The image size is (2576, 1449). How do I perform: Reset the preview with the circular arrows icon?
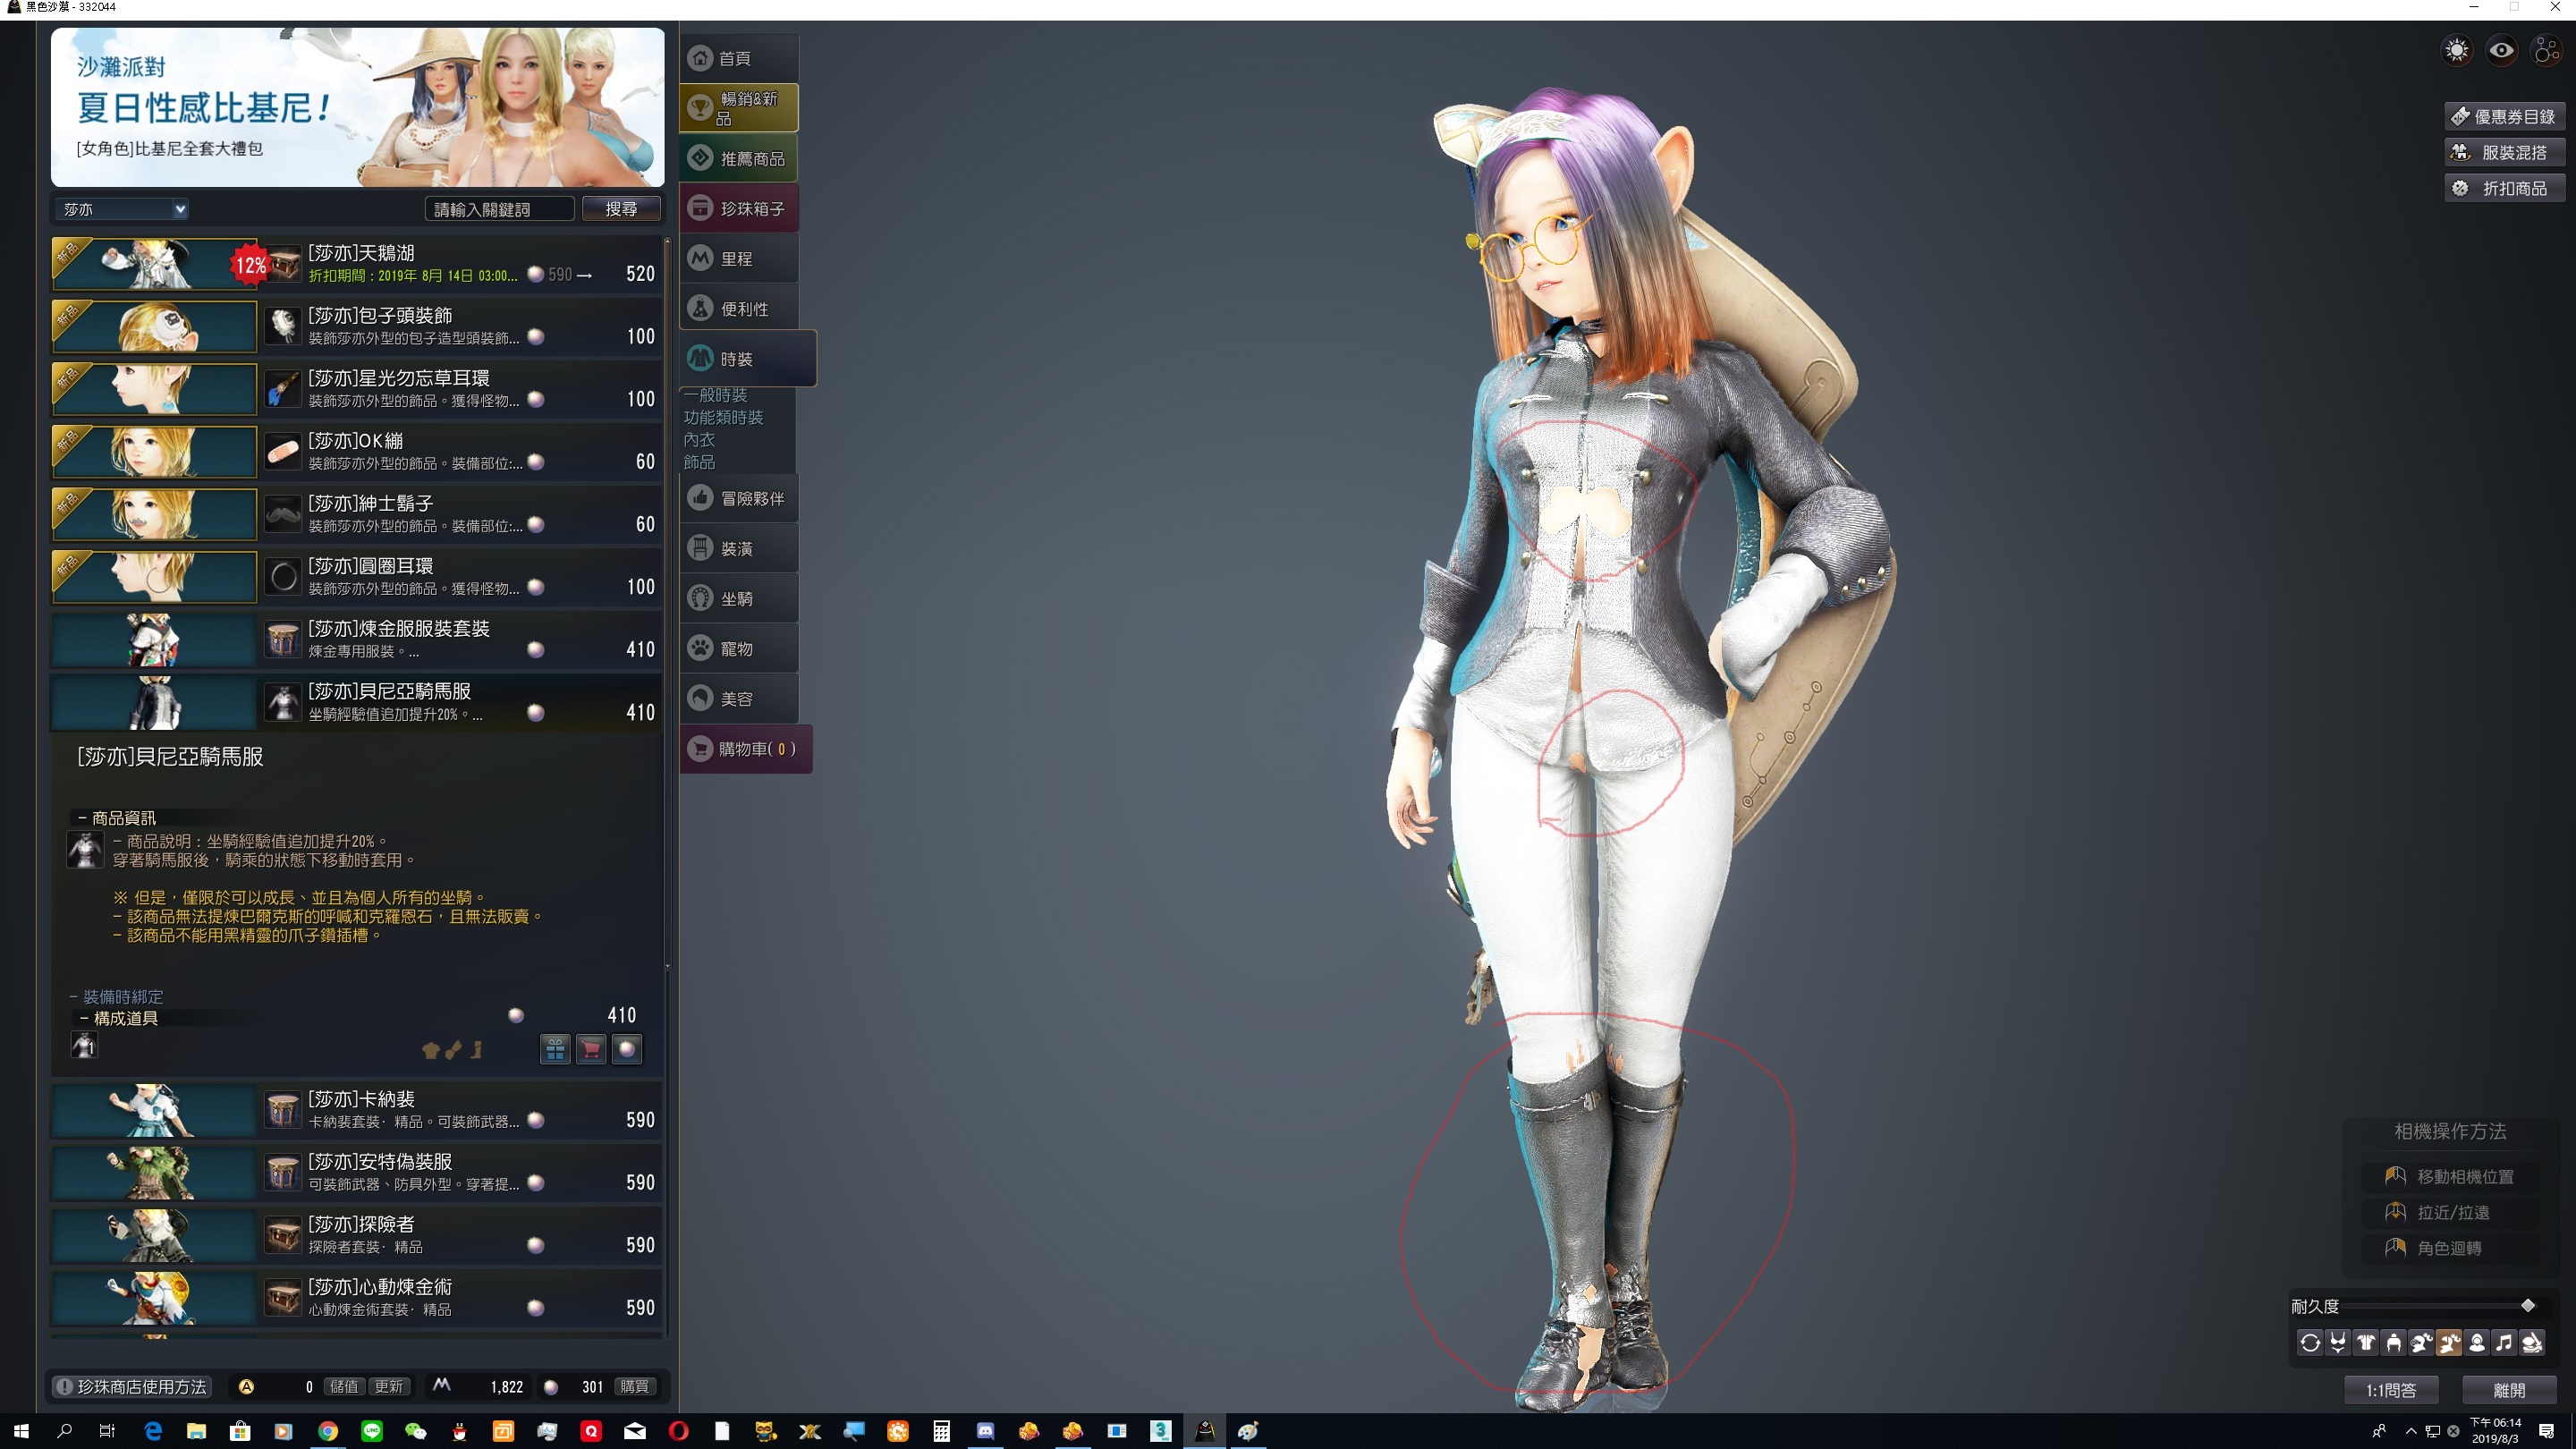(2310, 1343)
